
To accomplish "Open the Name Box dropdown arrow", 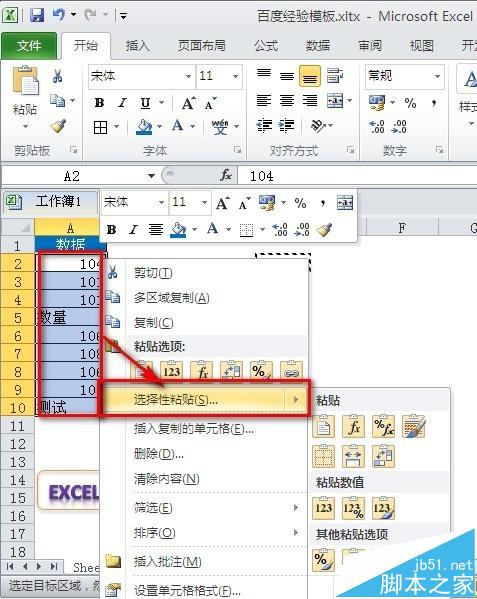I will pos(152,176).
